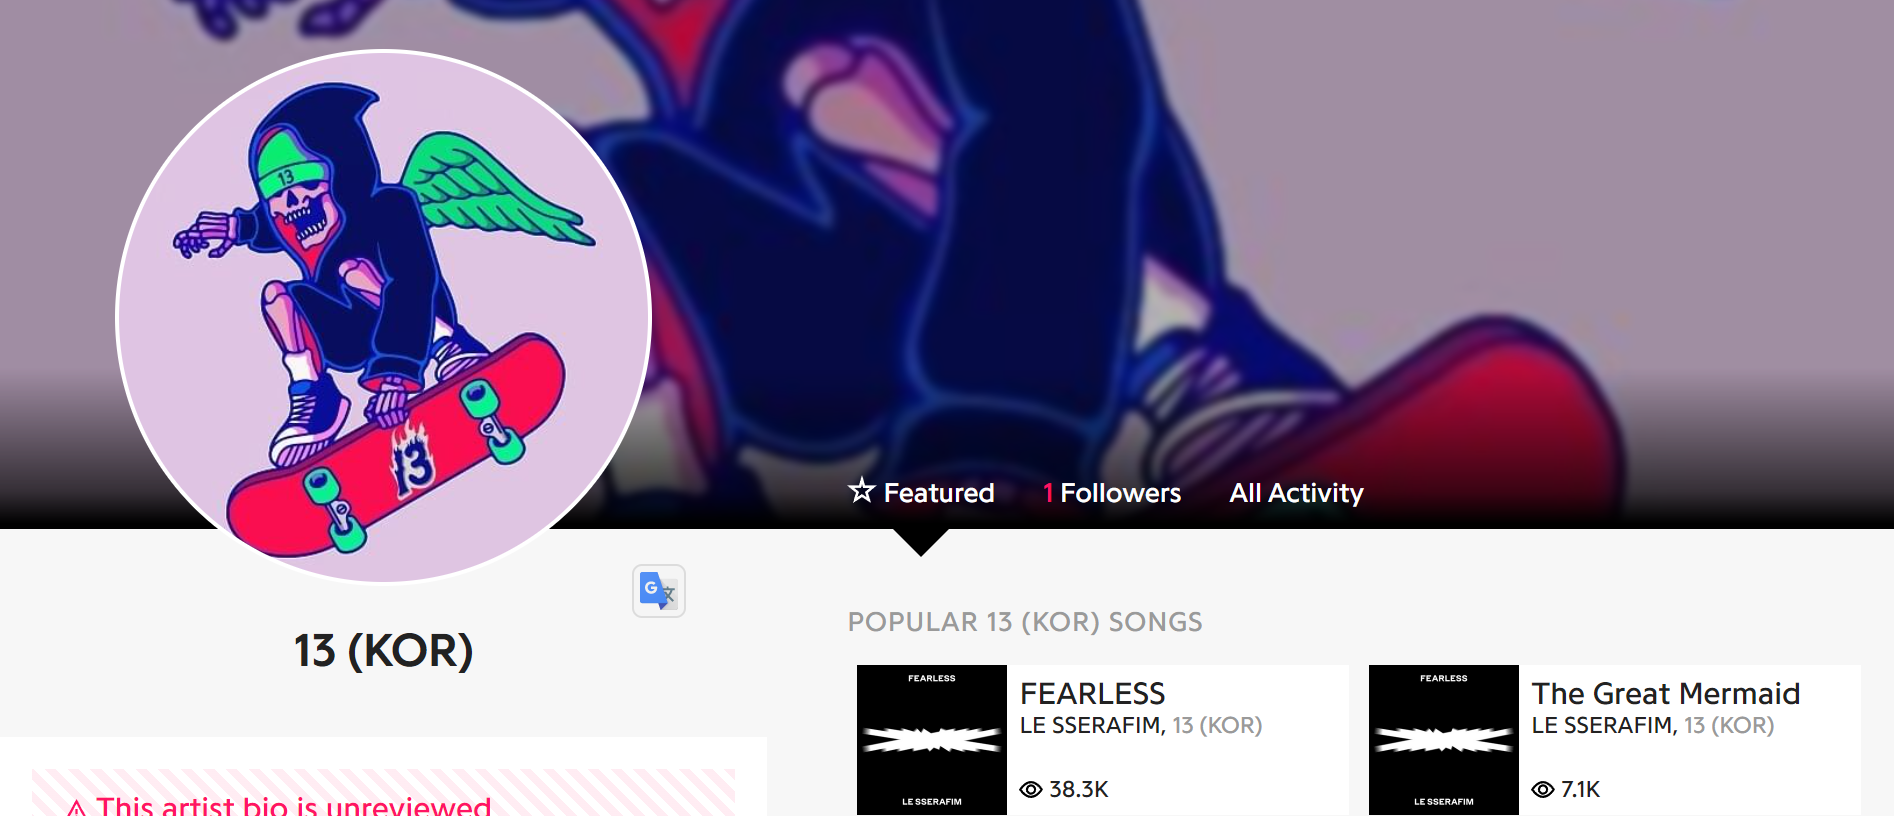Click the warning triangle icon in bio notice
1894x816 pixels.
click(x=77, y=807)
